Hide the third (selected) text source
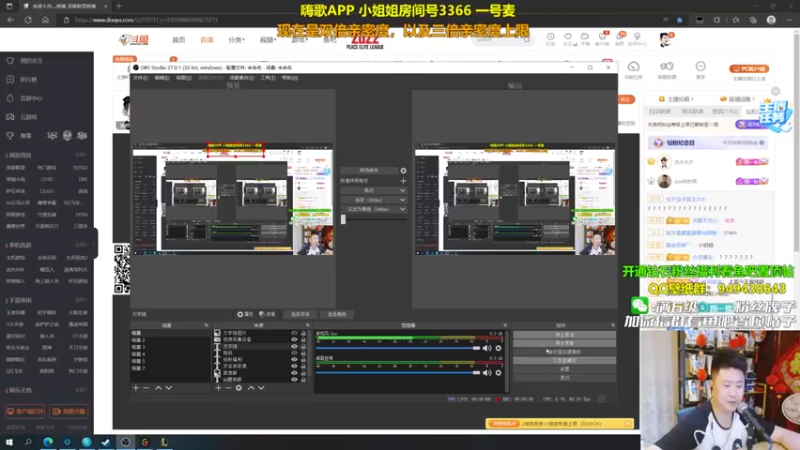 (x=294, y=346)
